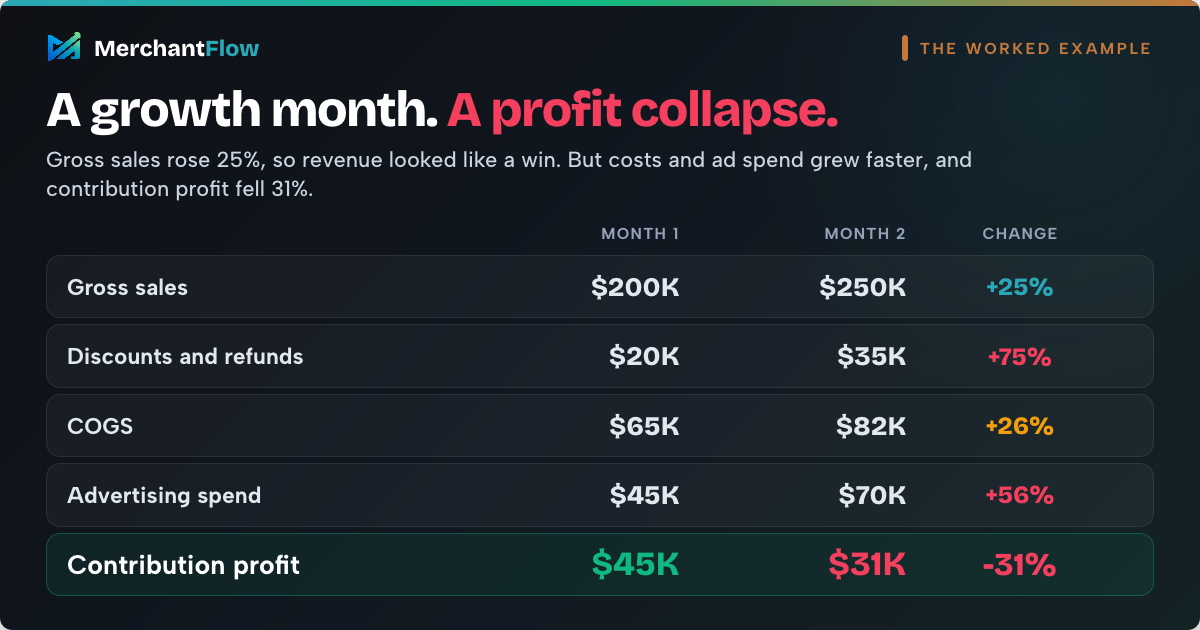Click the MerchantFlow logo icon
Image resolution: width=1200 pixels, height=630 pixels.
[64, 47]
